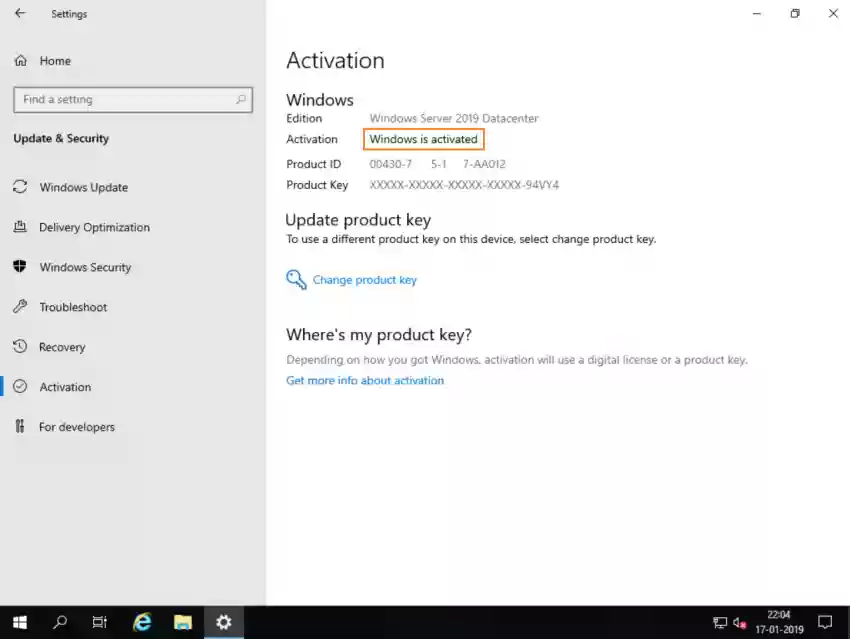Launch Internet Explorer from taskbar

pyautogui.click(x=142, y=622)
